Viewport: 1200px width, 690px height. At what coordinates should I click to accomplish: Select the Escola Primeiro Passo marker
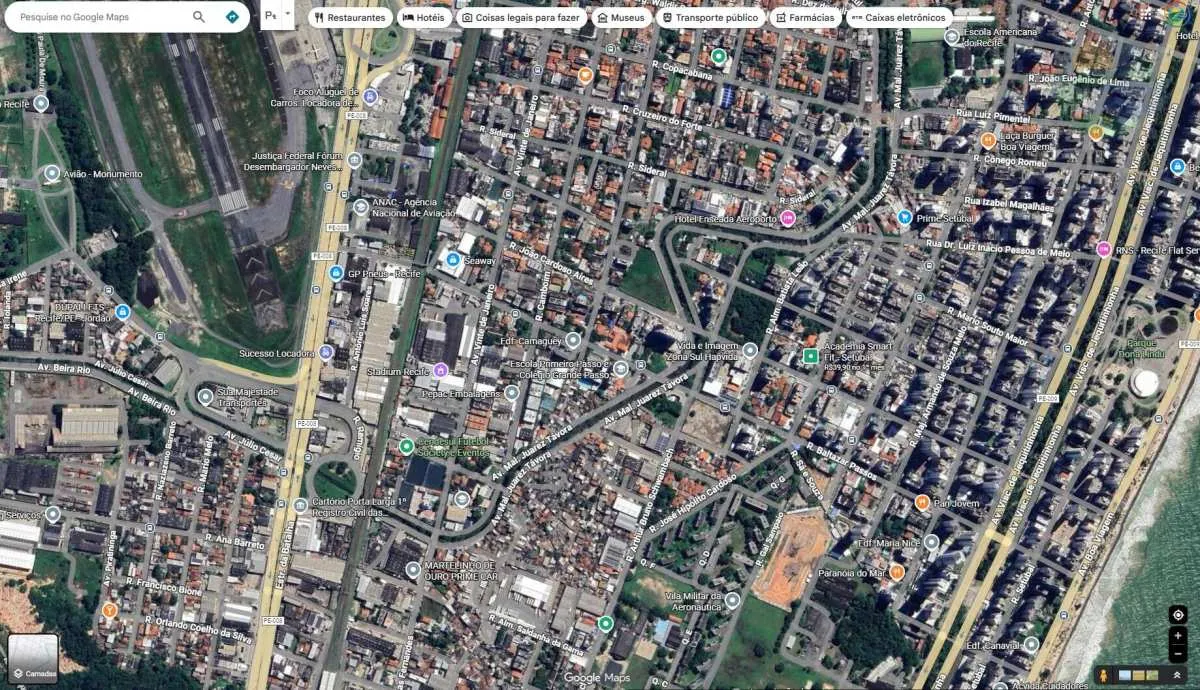click(620, 368)
